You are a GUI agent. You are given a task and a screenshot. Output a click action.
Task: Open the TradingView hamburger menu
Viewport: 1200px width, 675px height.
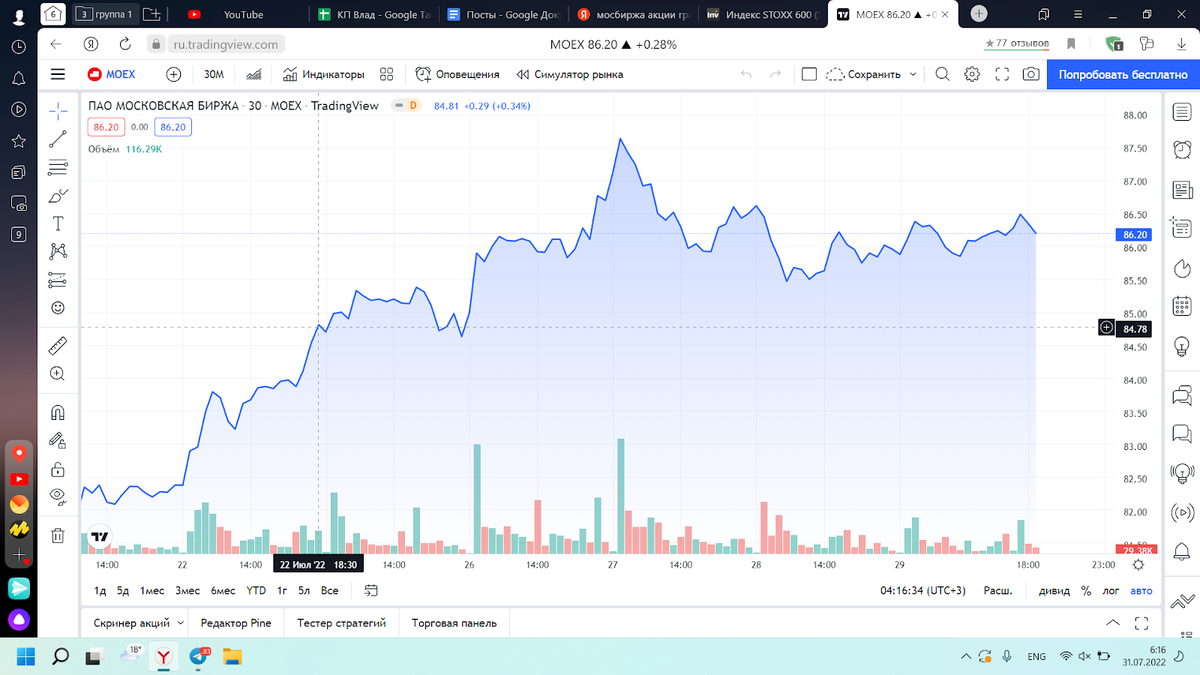point(57,74)
